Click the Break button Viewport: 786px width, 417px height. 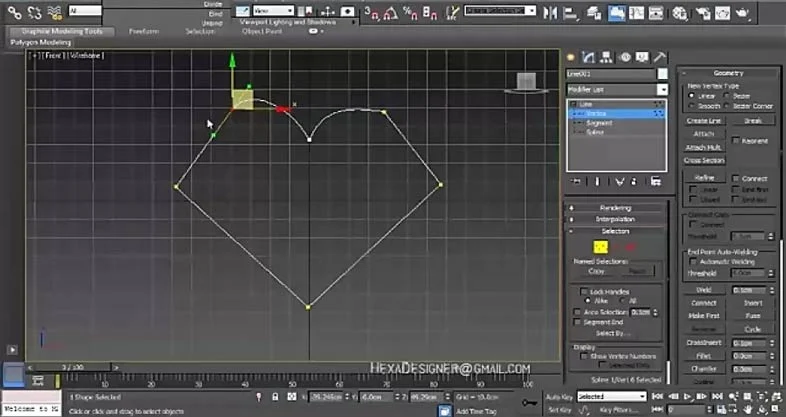pyautogui.click(x=752, y=121)
